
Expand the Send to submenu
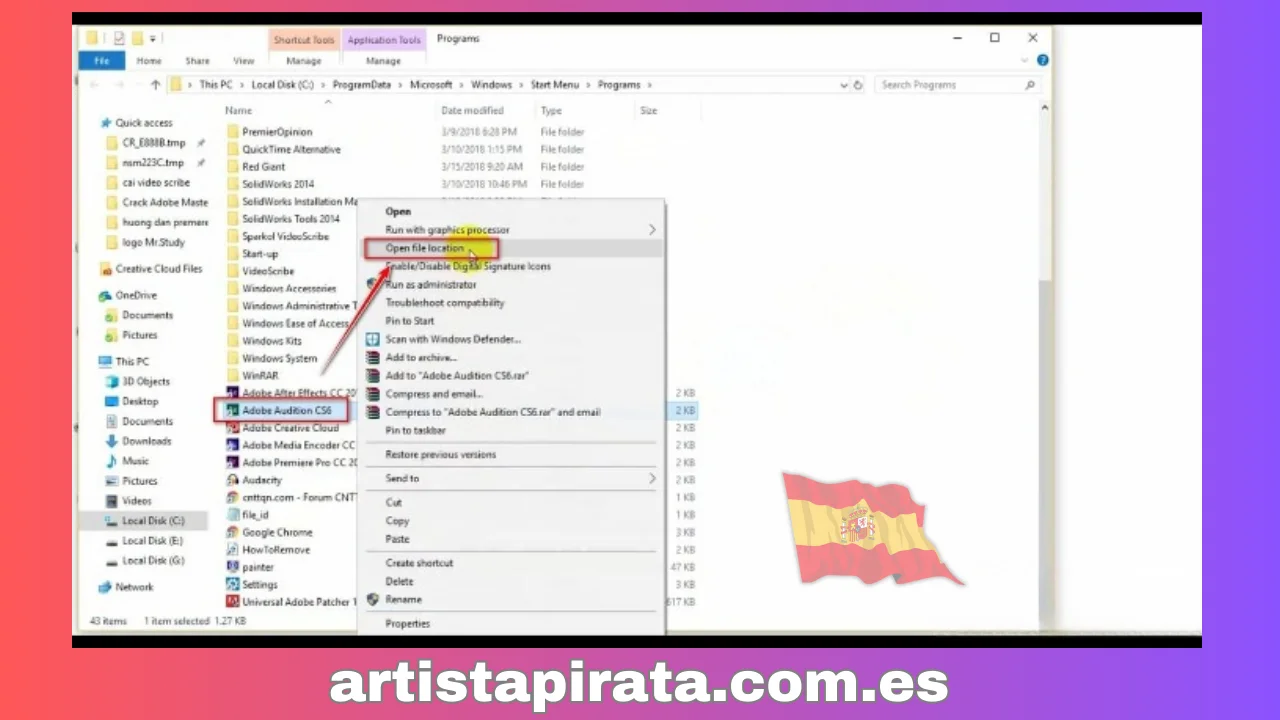click(x=511, y=478)
